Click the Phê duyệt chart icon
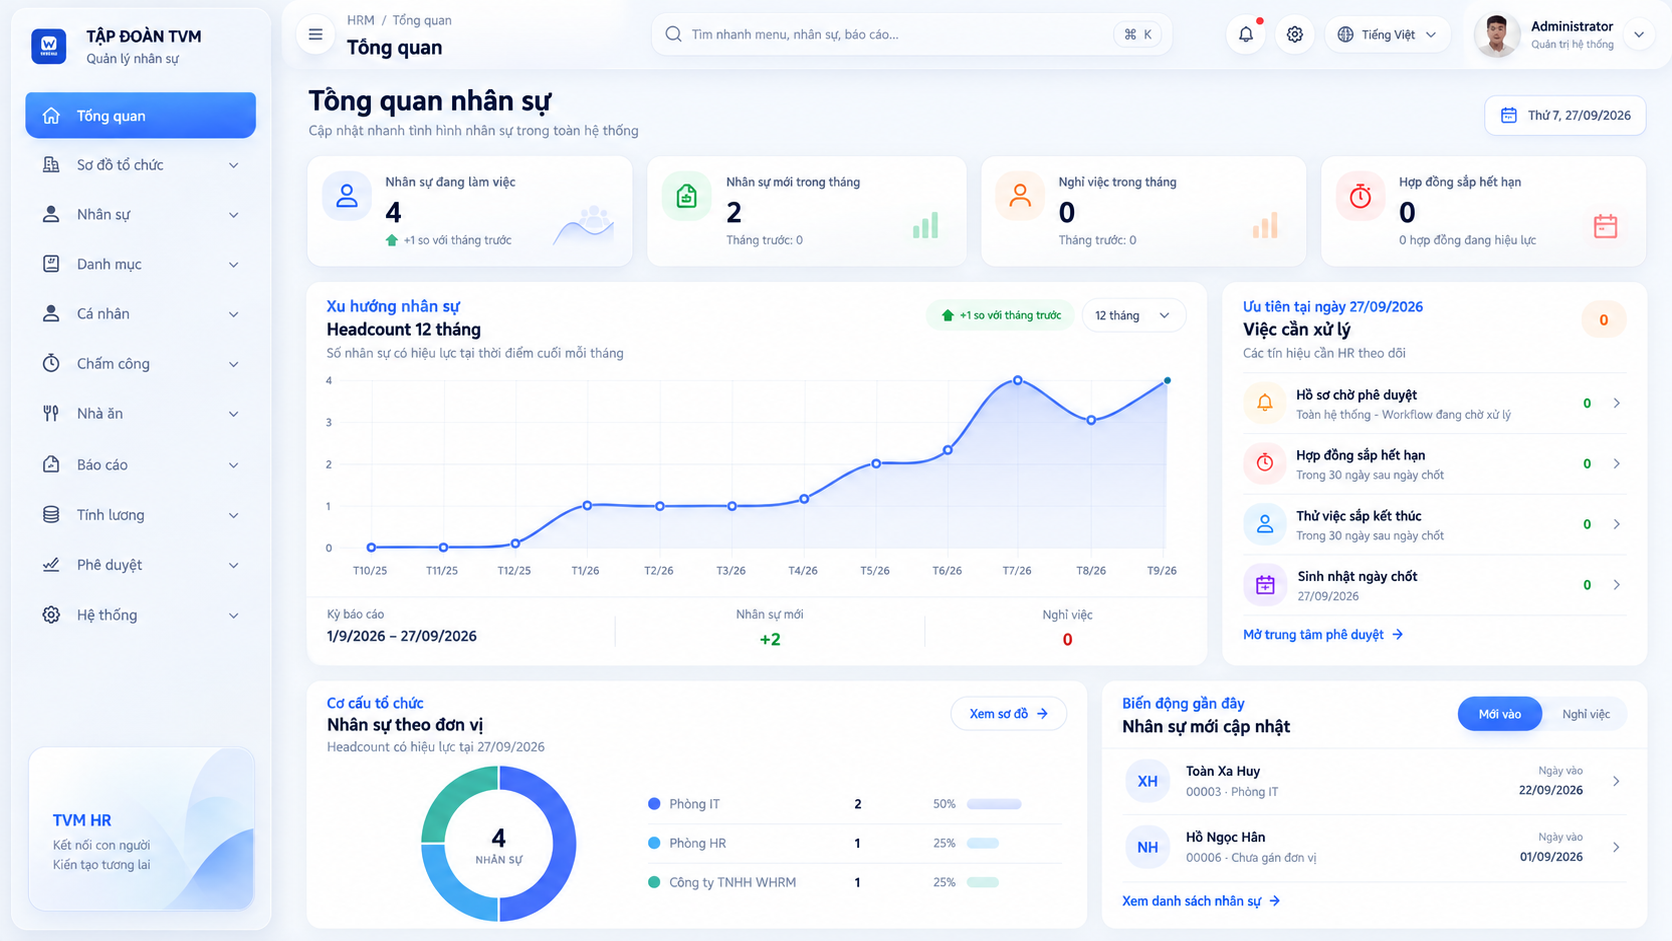 point(51,564)
